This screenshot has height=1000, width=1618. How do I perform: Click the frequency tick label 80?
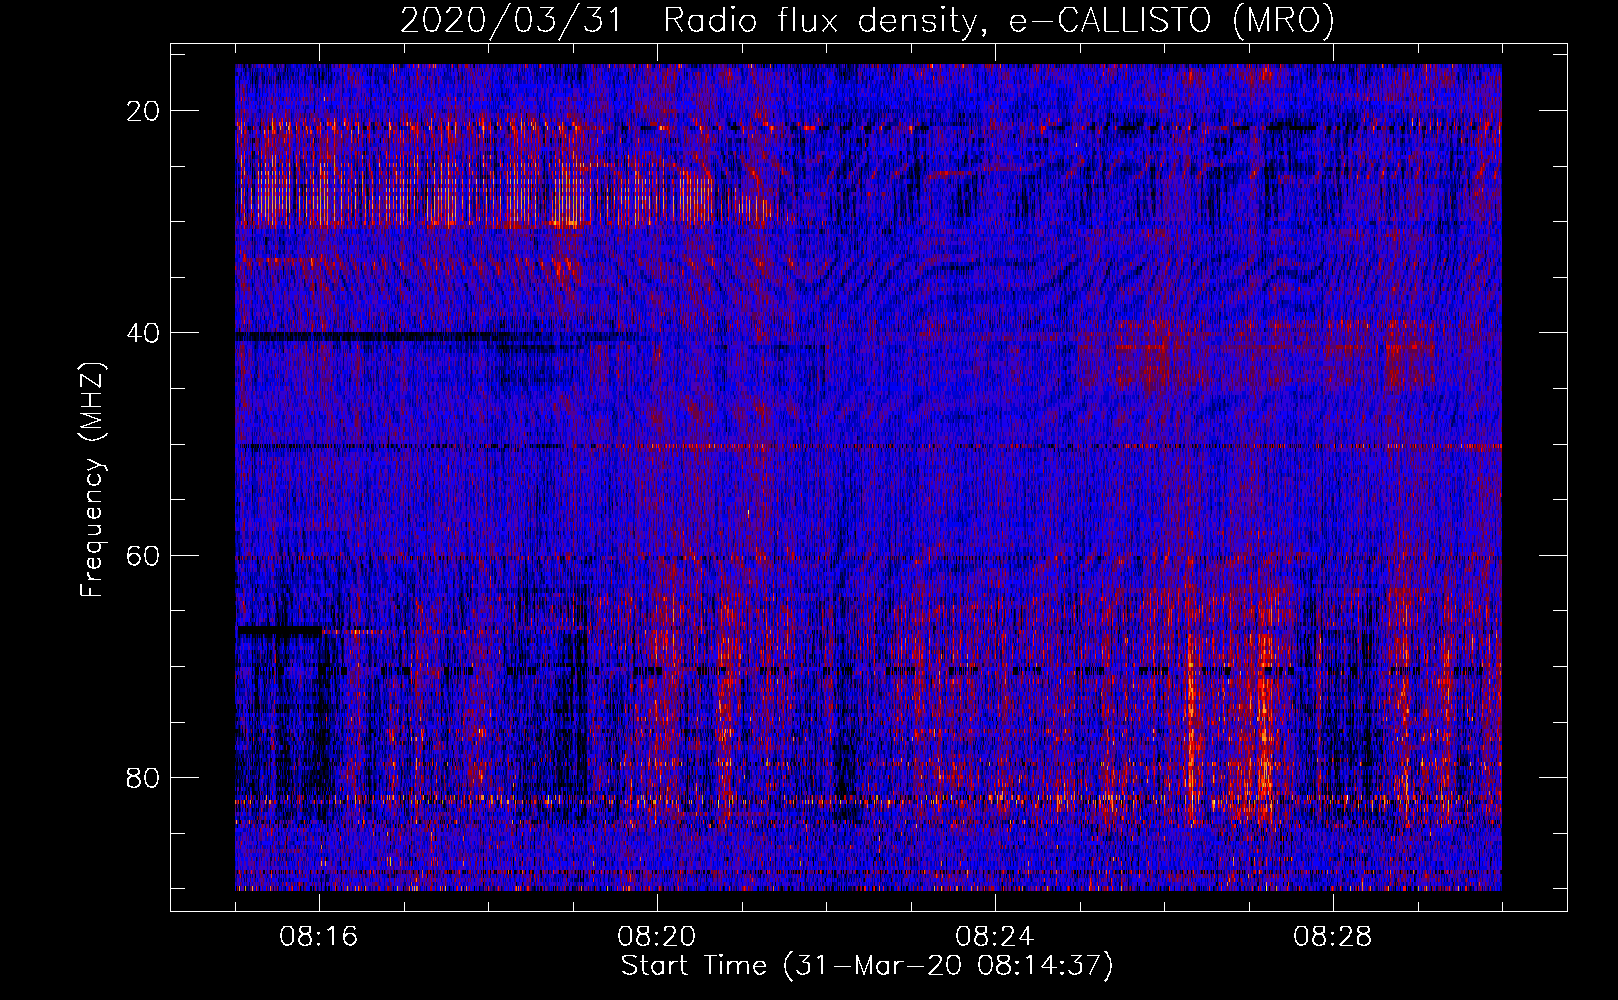click(x=143, y=777)
